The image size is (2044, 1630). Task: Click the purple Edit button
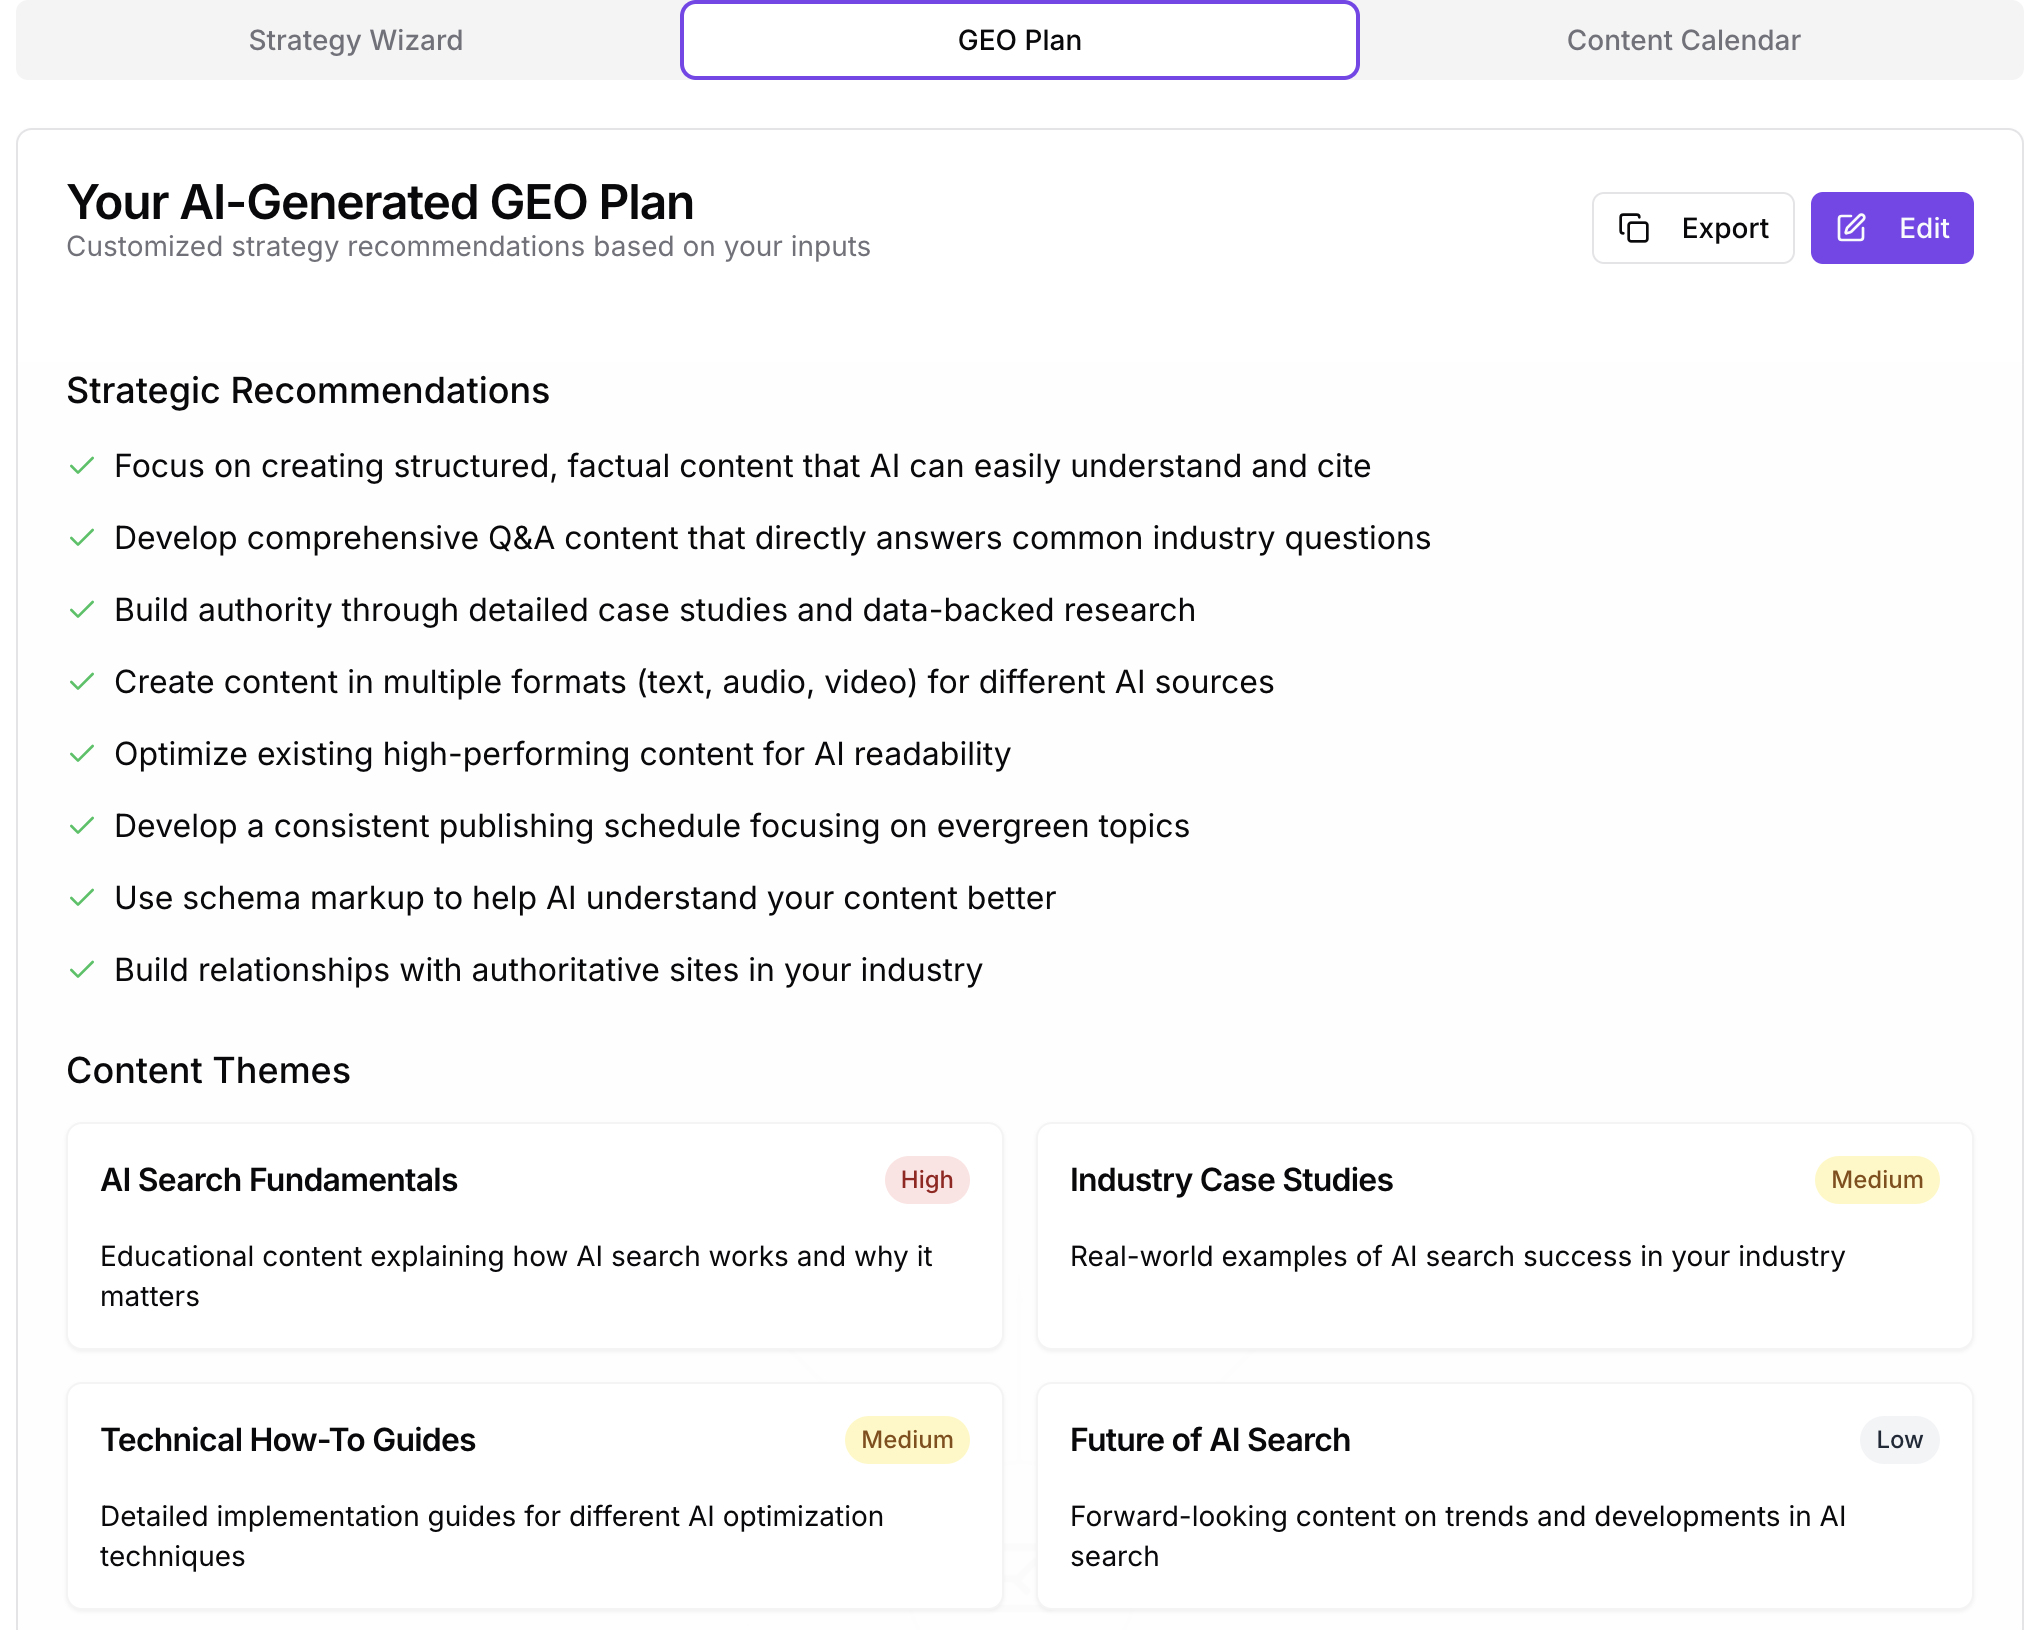(x=1892, y=228)
